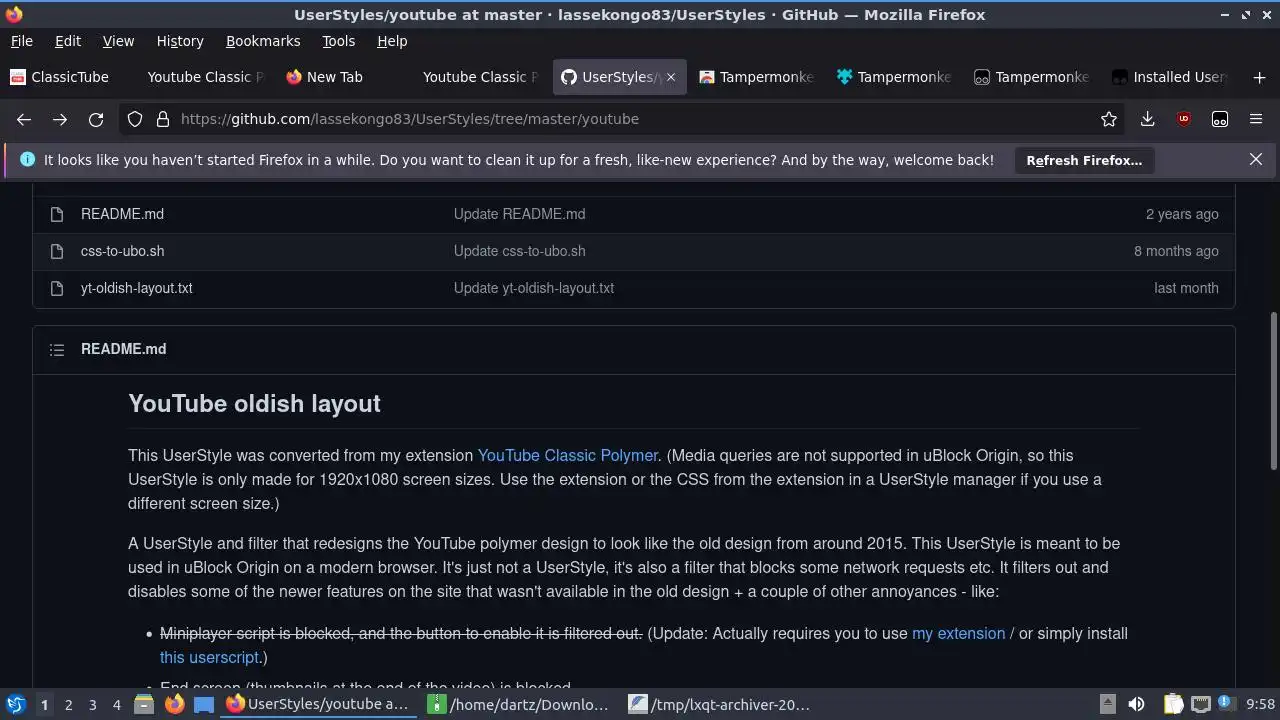Open the View menu

click(118, 41)
